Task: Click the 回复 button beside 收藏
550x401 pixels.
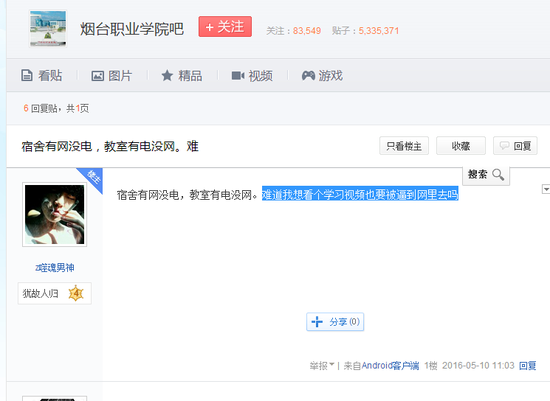Action: (515, 146)
